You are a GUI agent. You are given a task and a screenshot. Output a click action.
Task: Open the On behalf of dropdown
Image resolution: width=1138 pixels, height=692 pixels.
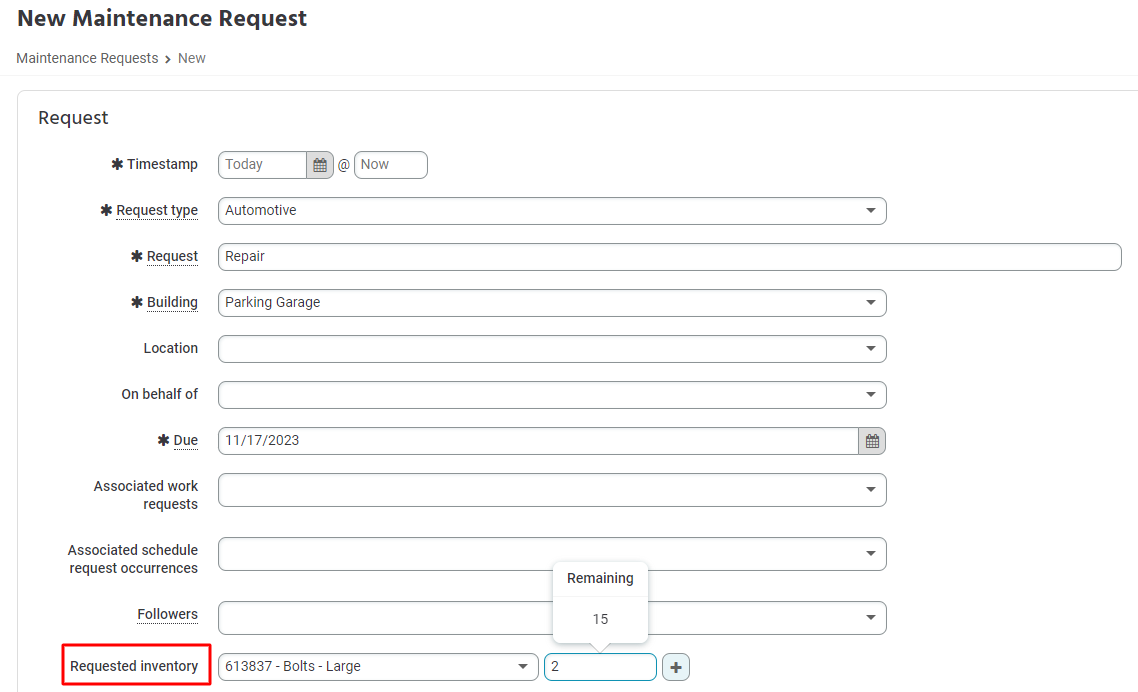[870, 395]
